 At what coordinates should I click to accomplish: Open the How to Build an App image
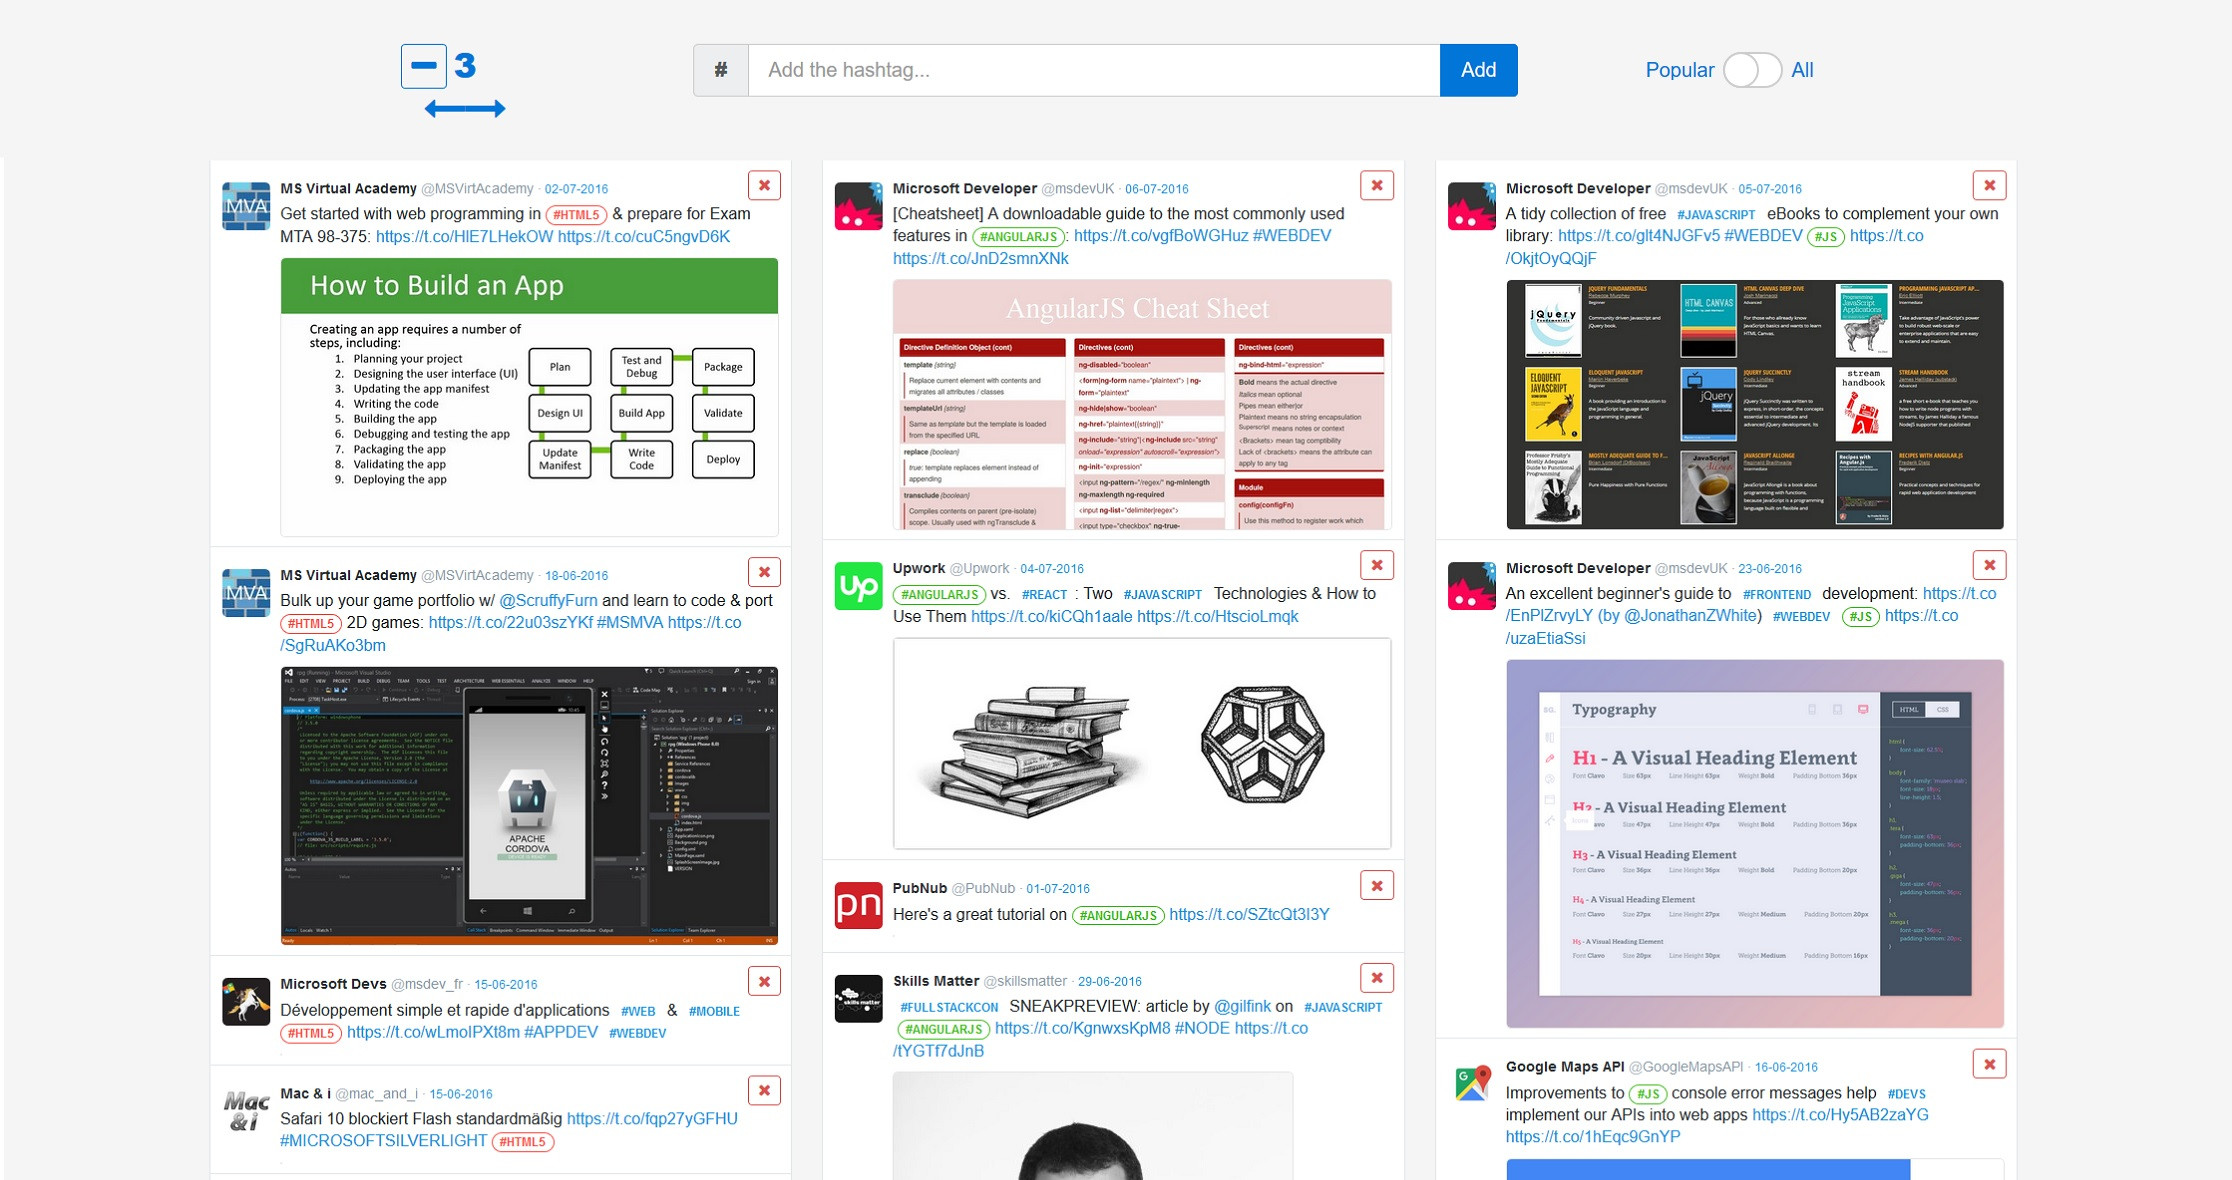(529, 397)
